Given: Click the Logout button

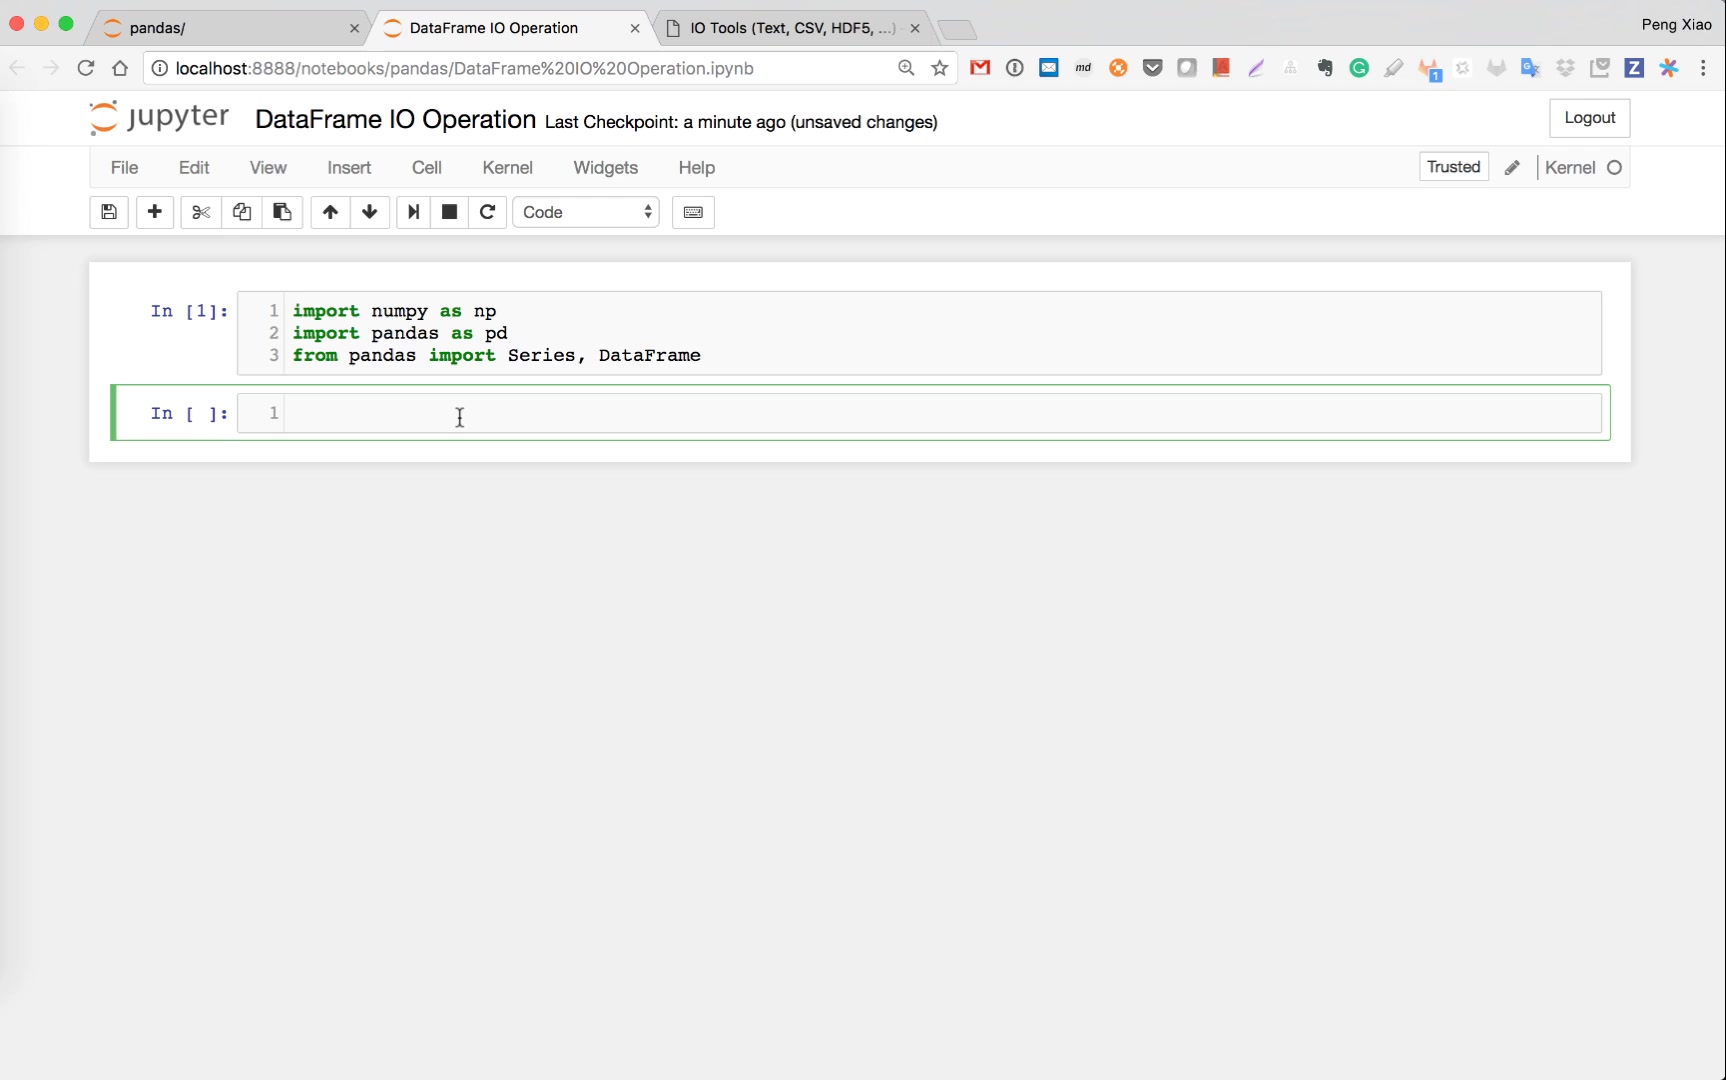Looking at the screenshot, I should 1589,118.
